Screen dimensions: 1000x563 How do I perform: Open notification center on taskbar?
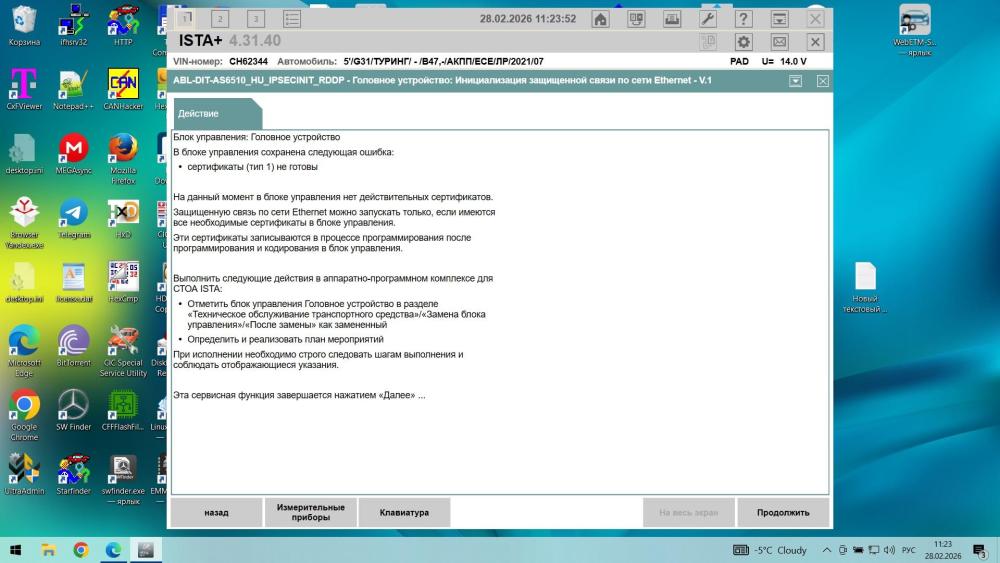coord(980,550)
